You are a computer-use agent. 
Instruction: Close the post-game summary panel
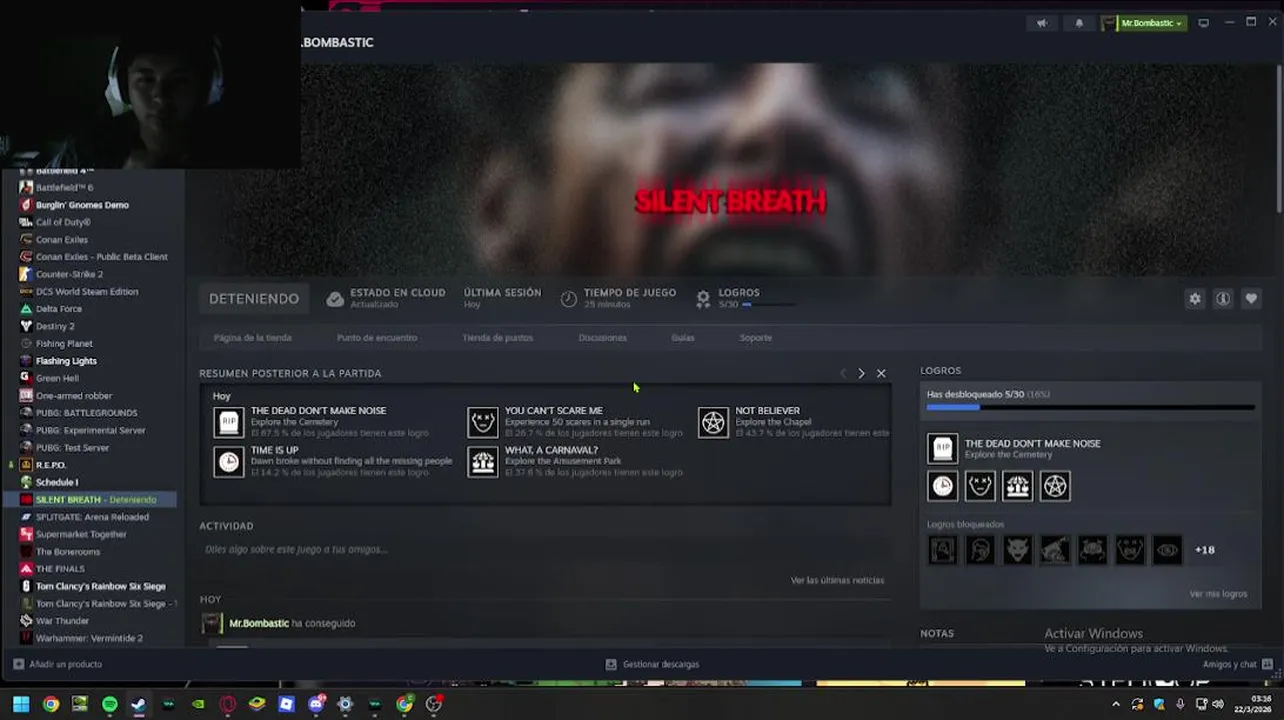pos(881,373)
